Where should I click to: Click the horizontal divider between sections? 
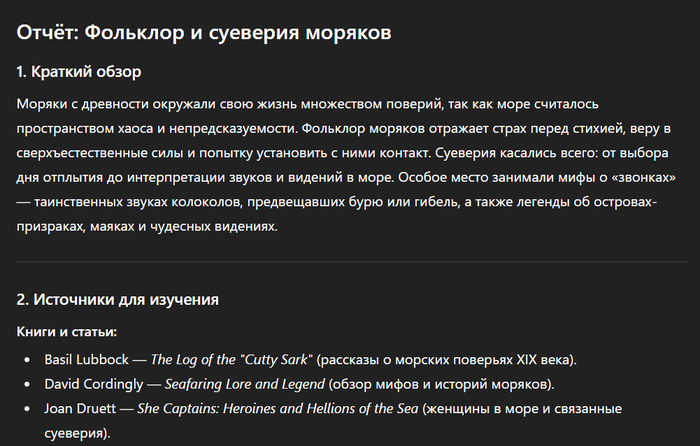pos(351,262)
